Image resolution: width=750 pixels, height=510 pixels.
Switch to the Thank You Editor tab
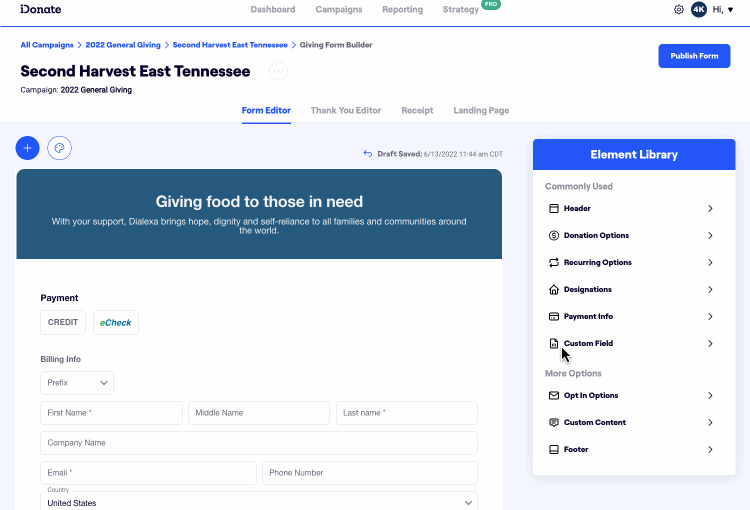pyautogui.click(x=346, y=111)
